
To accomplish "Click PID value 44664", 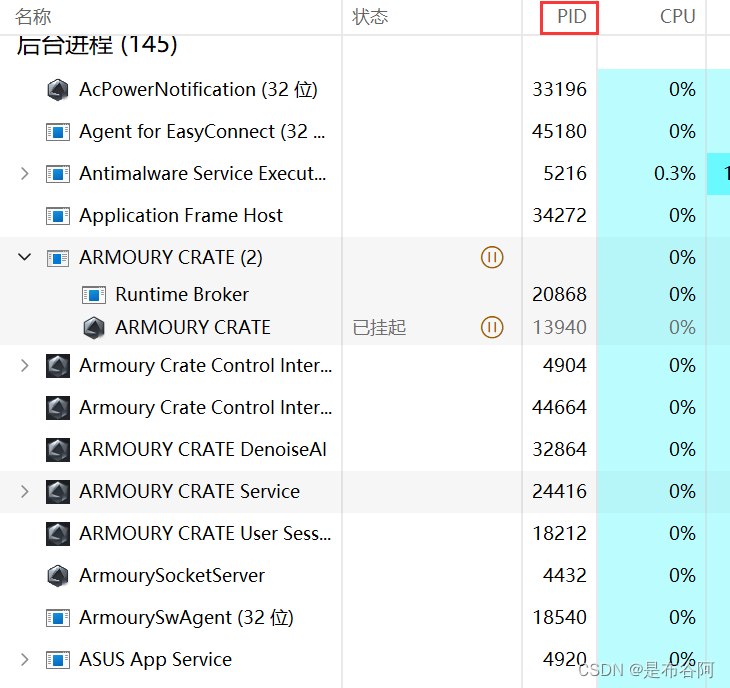I will click(x=559, y=408).
